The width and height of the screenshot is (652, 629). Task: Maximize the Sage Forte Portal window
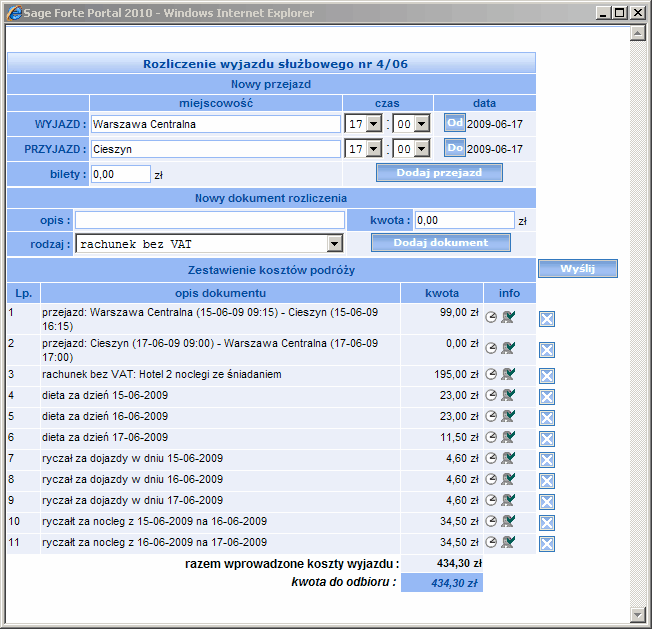pyautogui.click(x=620, y=13)
